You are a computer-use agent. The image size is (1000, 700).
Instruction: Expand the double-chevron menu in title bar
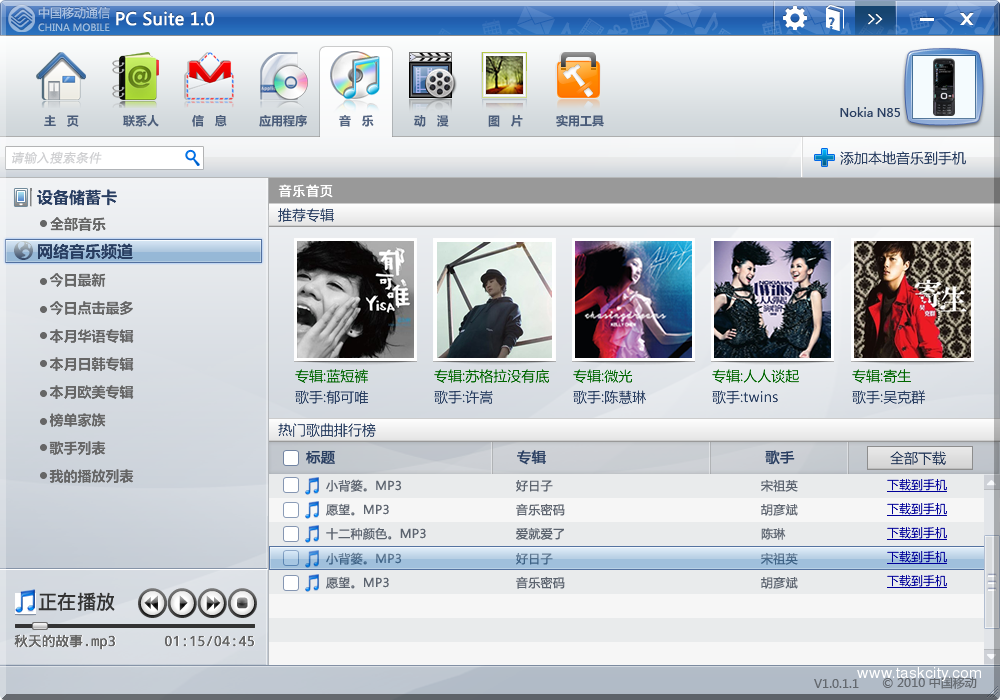coord(875,18)
